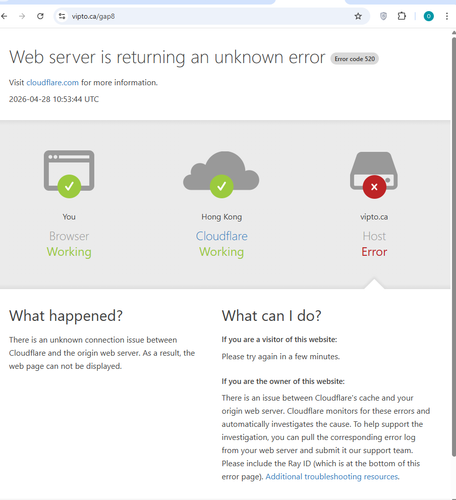
Task: Click the 'You' label under browser icon
Action: click(x=69, y=217)
